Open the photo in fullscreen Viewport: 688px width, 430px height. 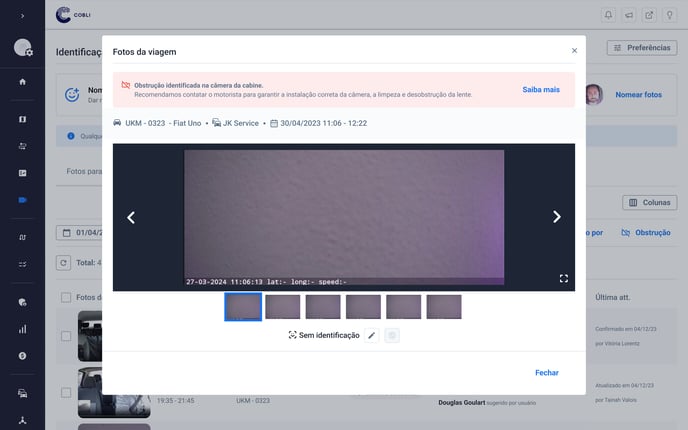tap(564, 278)
